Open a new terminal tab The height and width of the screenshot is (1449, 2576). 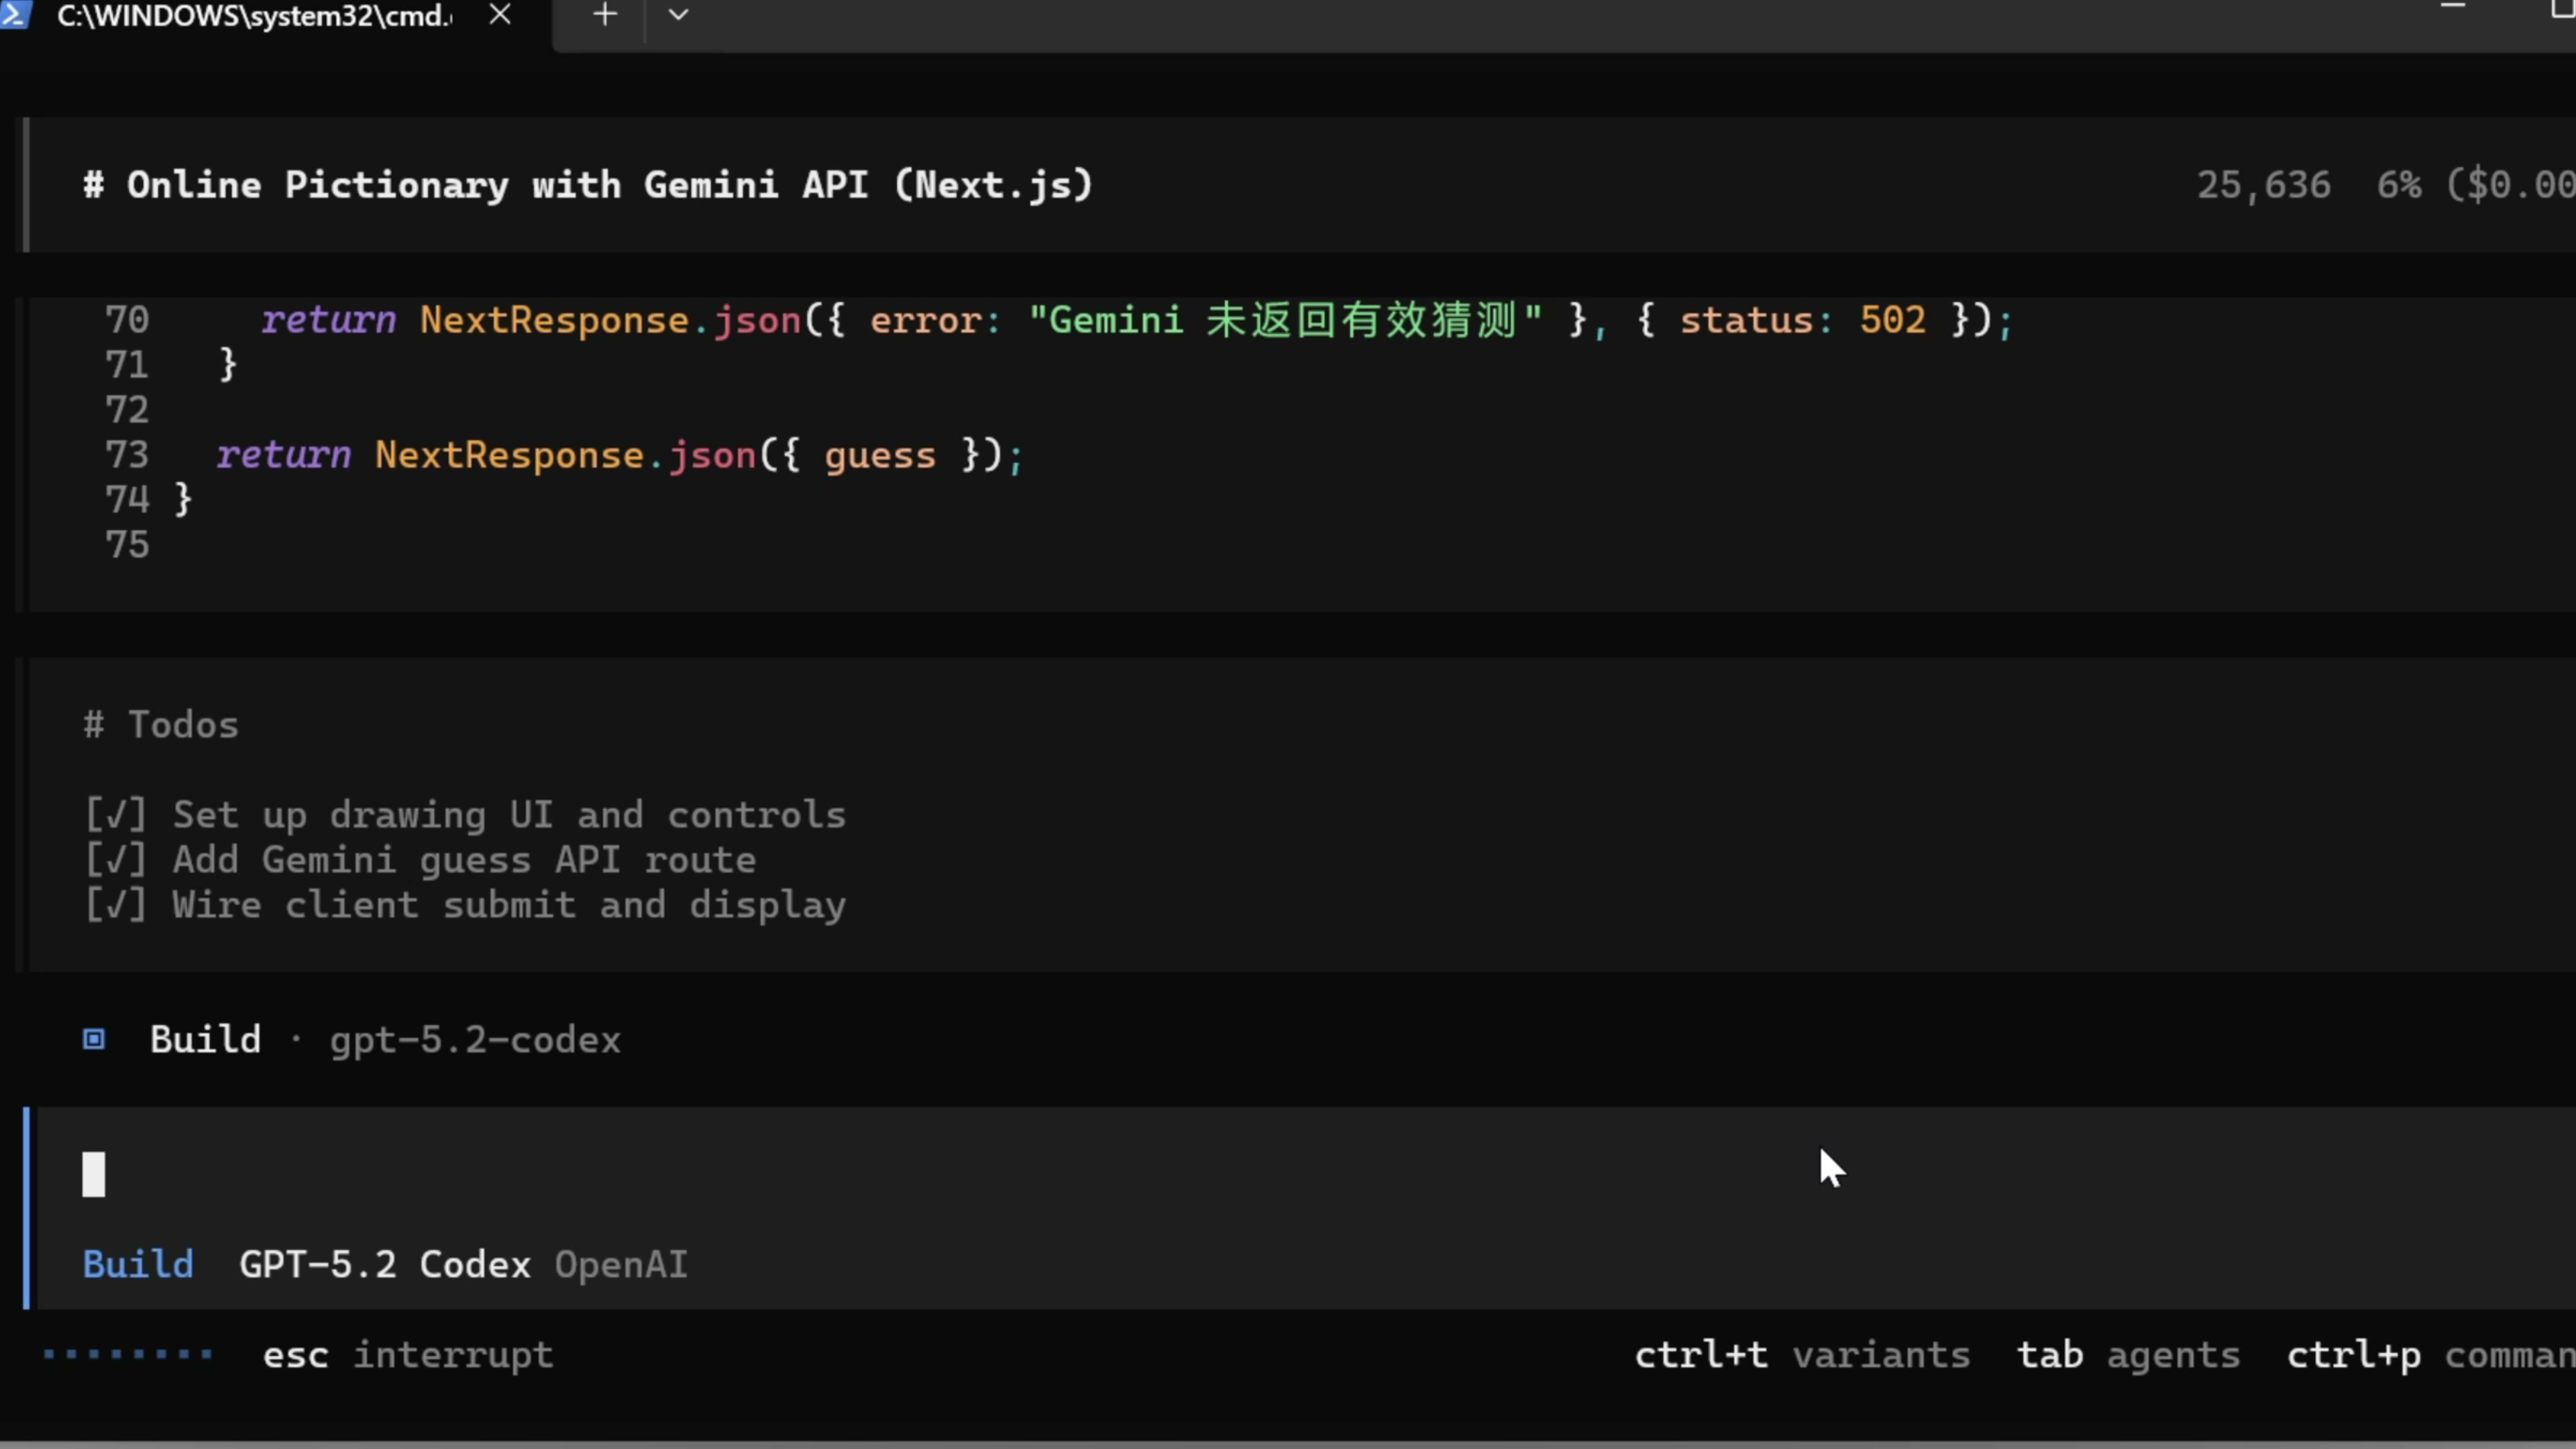pyautogui.click(x=605, y=15)
